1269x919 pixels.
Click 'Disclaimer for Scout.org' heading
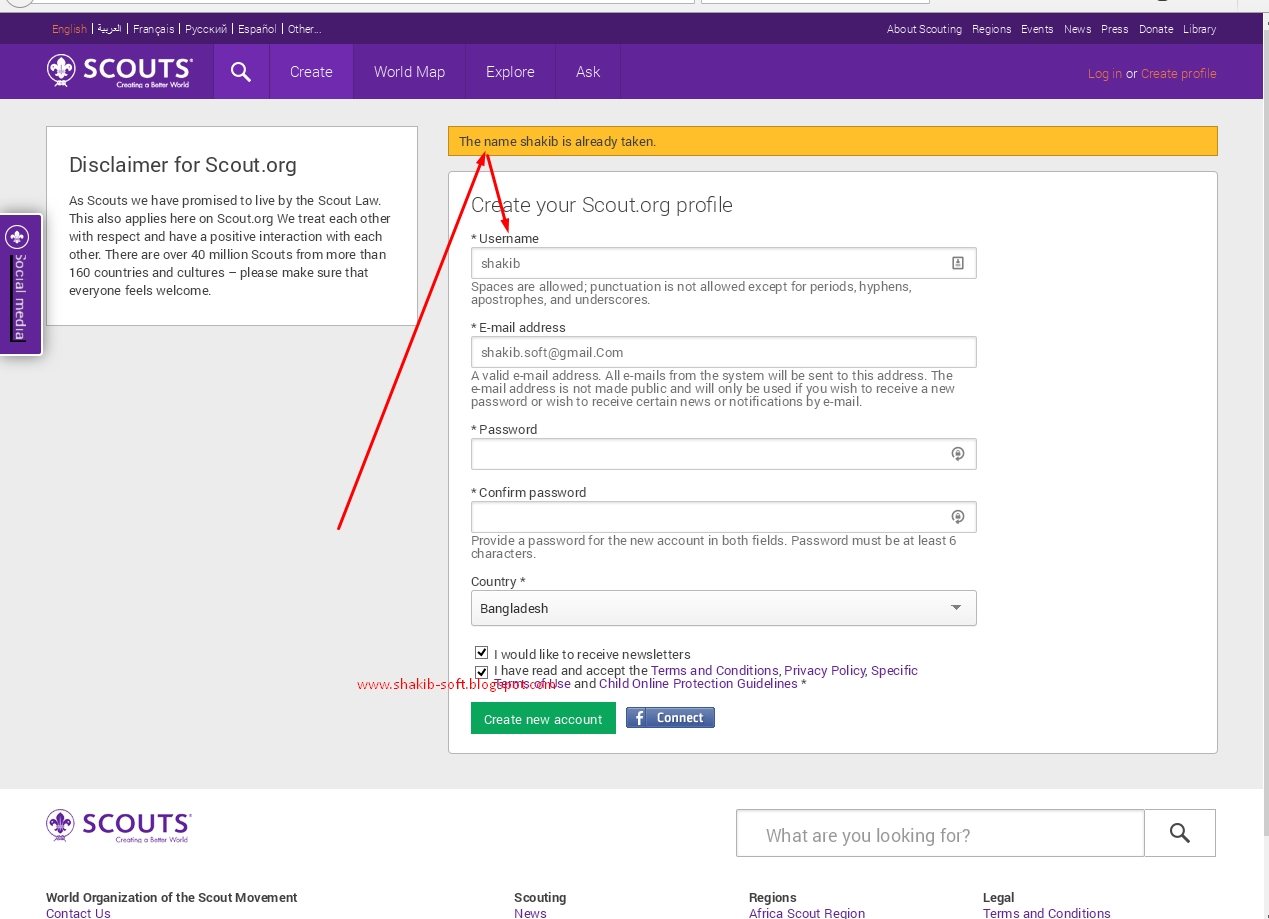tap(183, 165)
